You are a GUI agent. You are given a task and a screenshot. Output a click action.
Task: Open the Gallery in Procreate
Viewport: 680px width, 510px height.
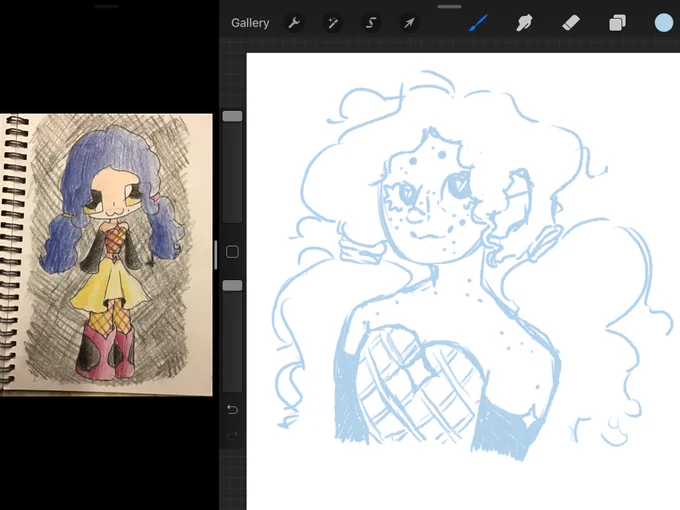point(250,23)
